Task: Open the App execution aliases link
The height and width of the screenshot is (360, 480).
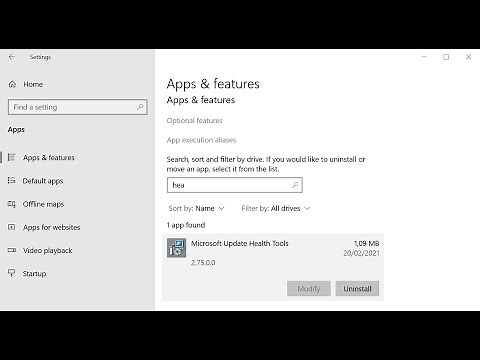Action: pos(201,140)
